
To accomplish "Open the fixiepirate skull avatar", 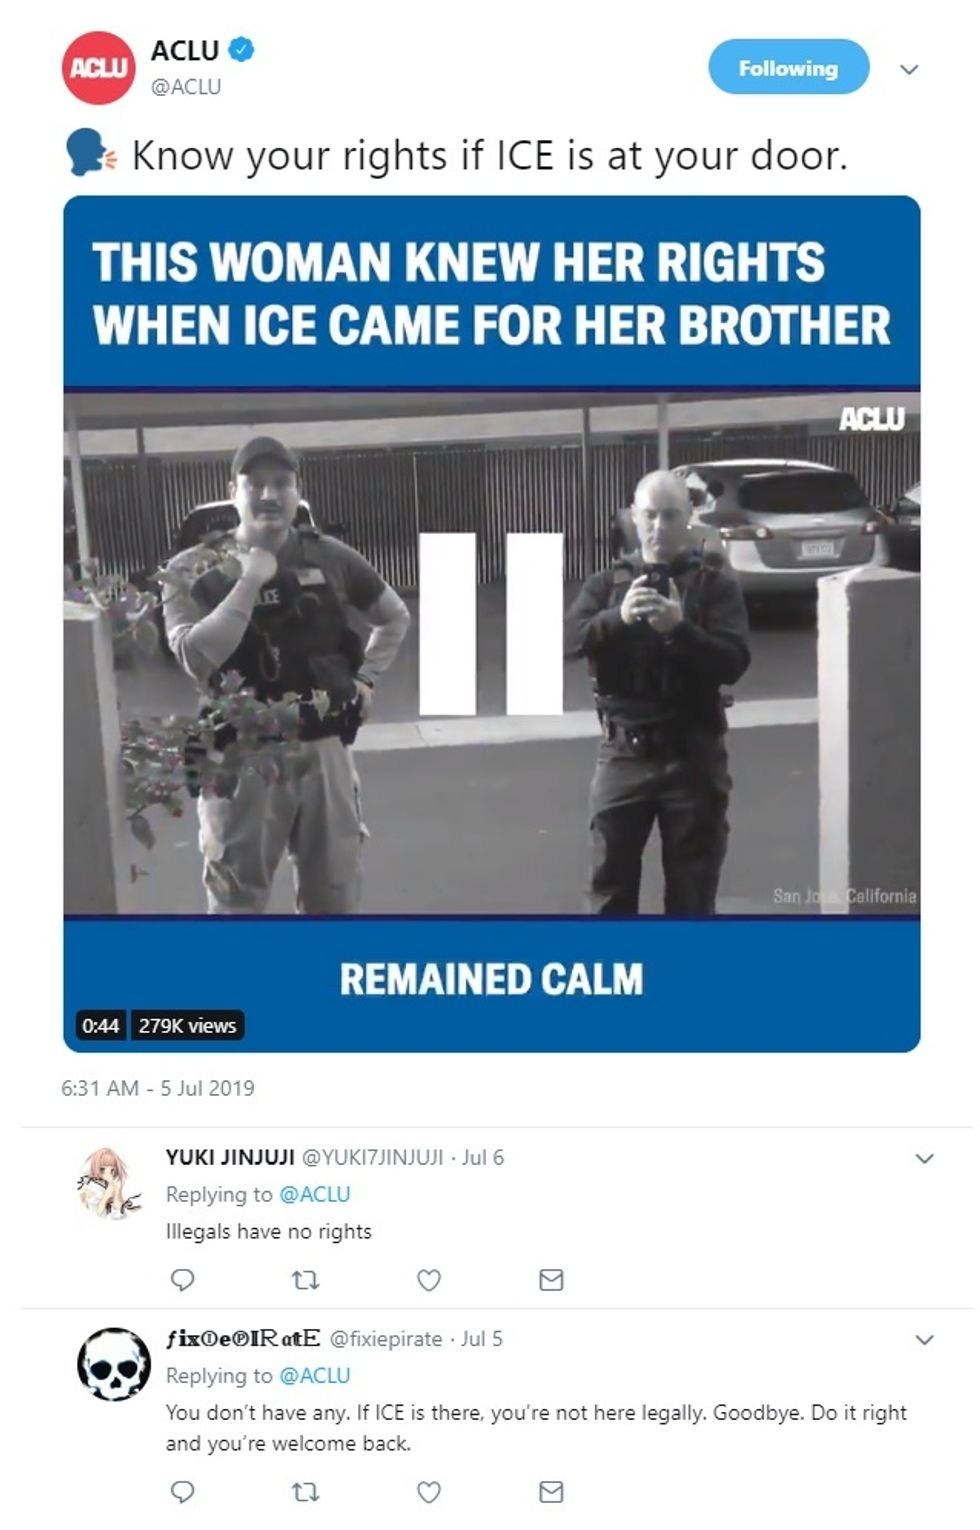I will point(114,1364).
